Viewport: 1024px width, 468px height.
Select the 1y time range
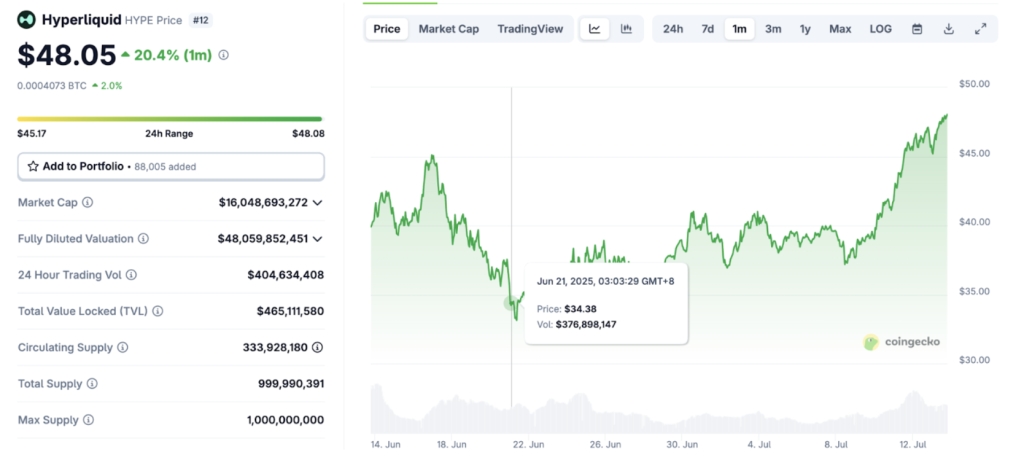point(805,29)
